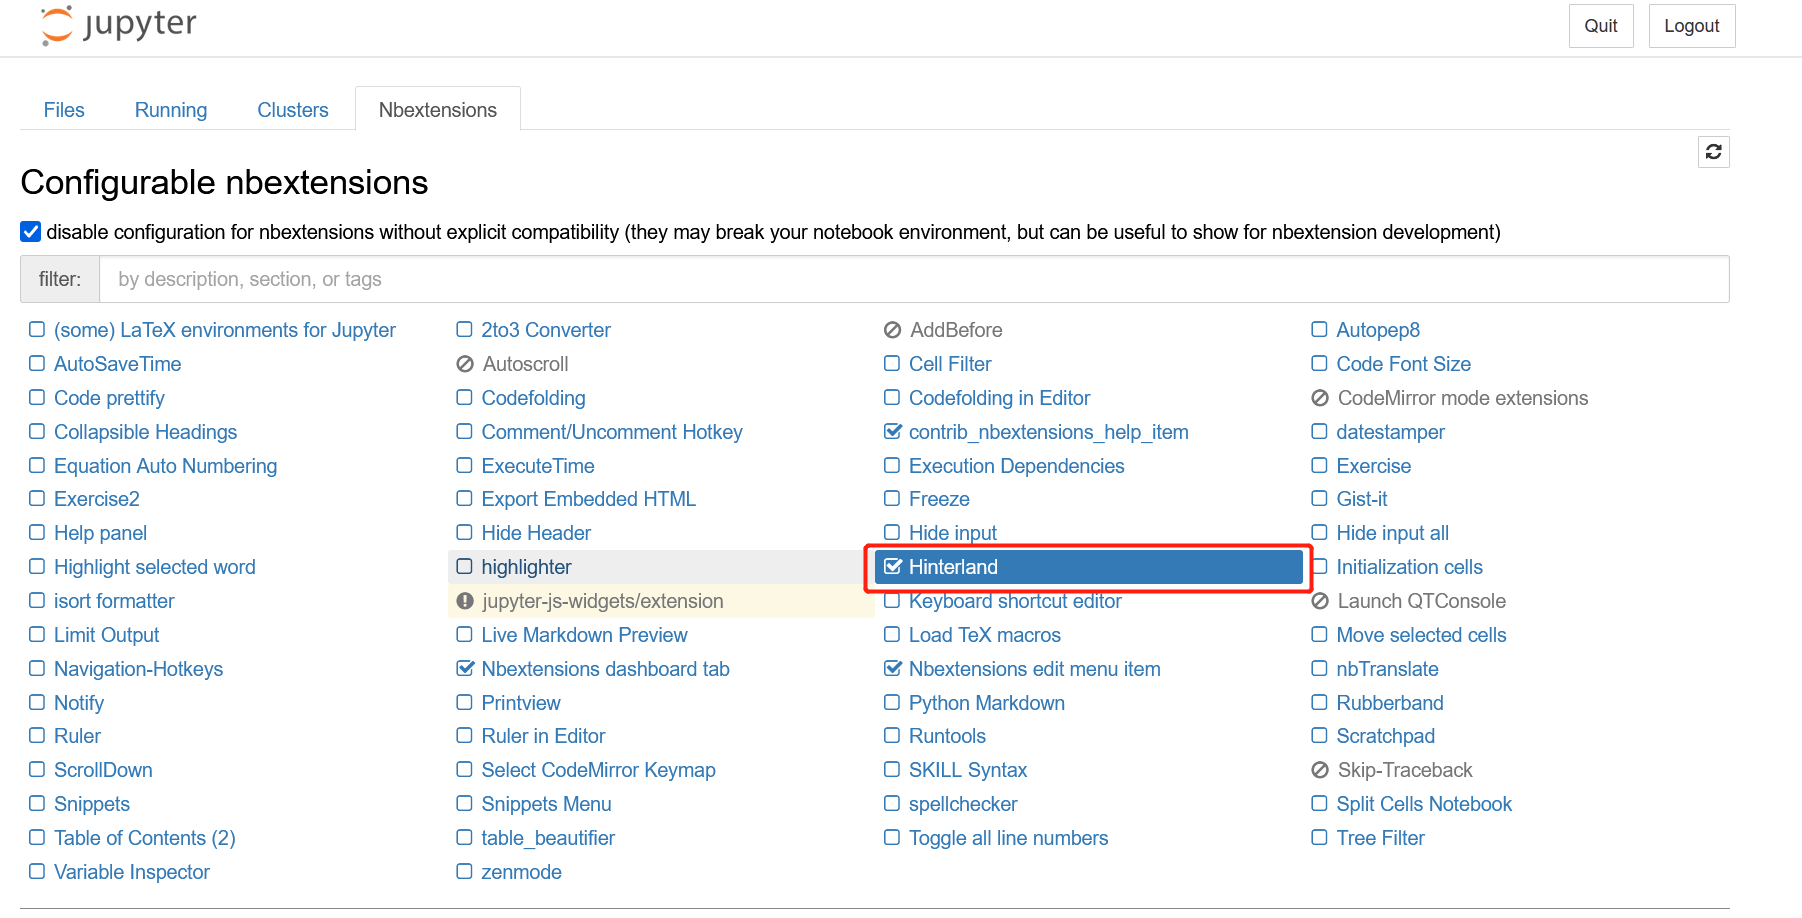Screen dimensions: 1802x918
Task: Select the Notify extension
Action: click(x=79, y=703)
